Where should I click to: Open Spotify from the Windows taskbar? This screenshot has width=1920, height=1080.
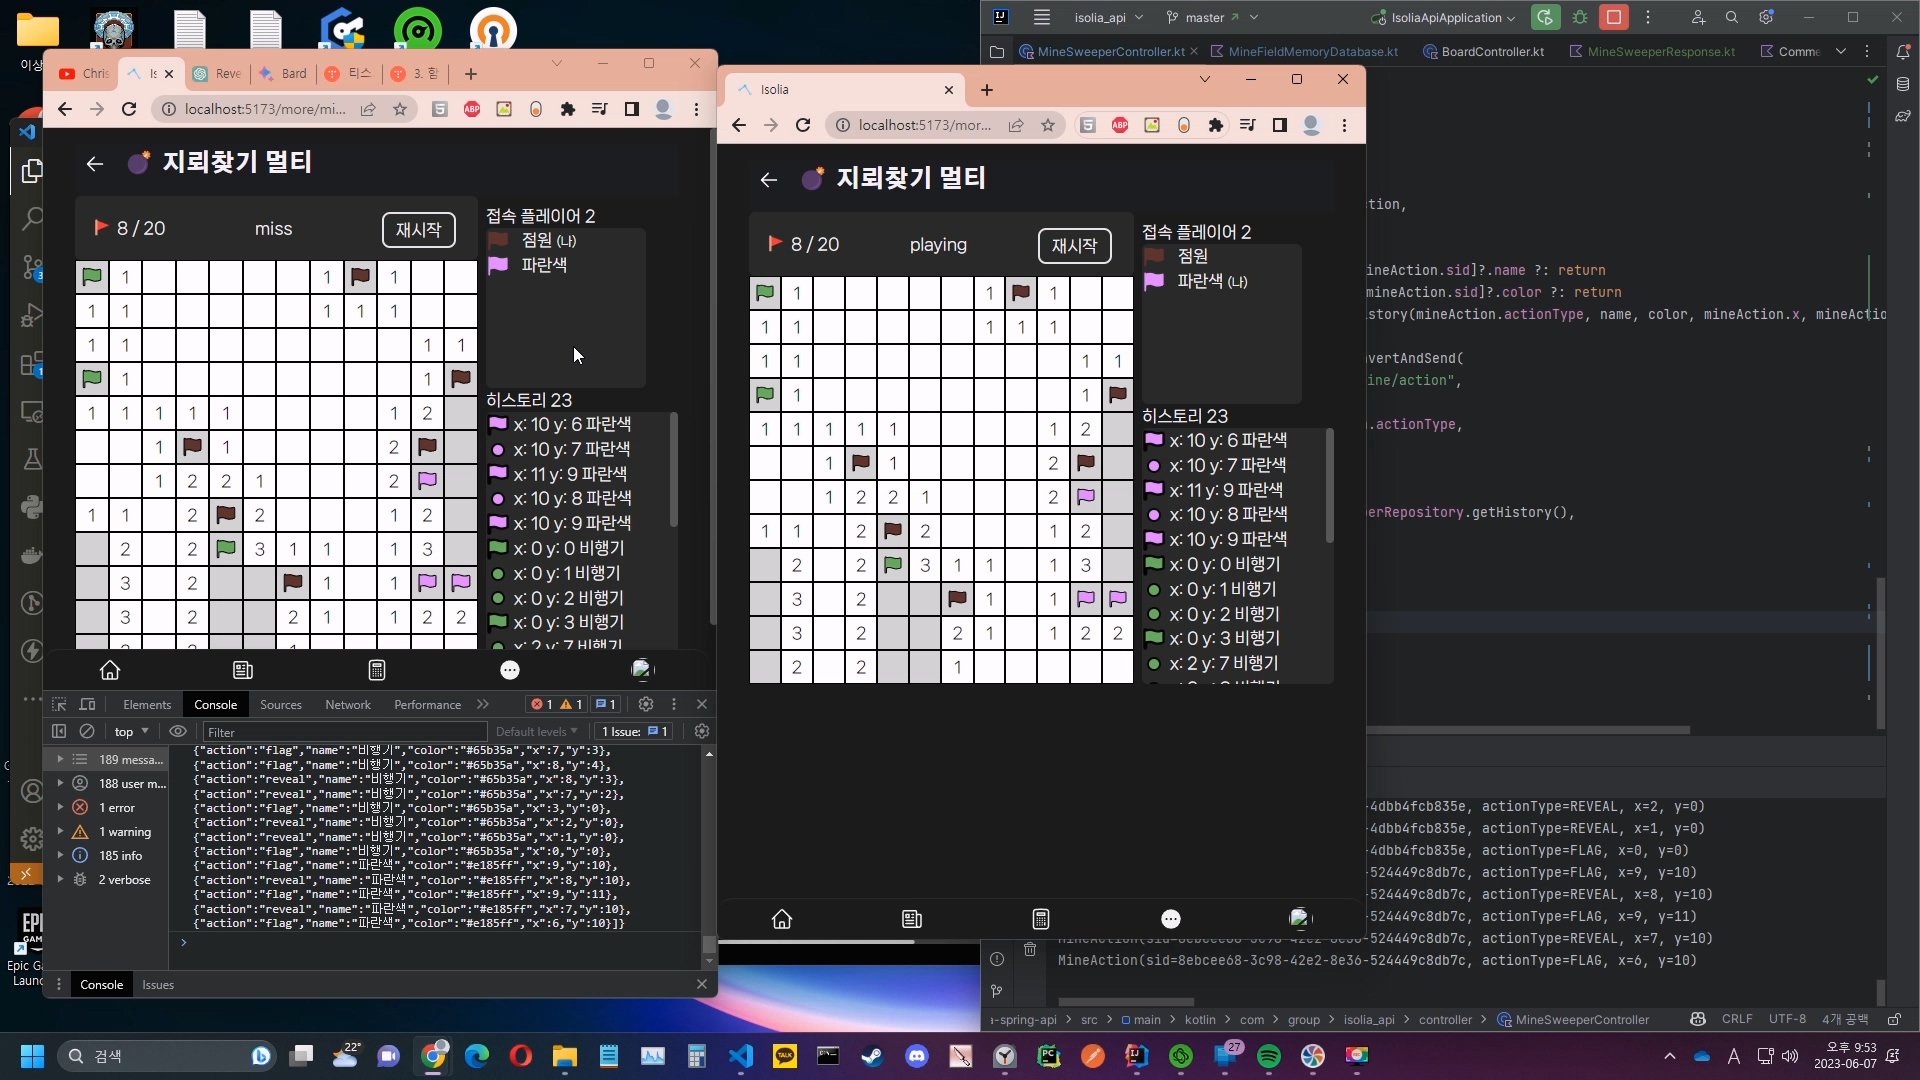coord(1268,1056)
